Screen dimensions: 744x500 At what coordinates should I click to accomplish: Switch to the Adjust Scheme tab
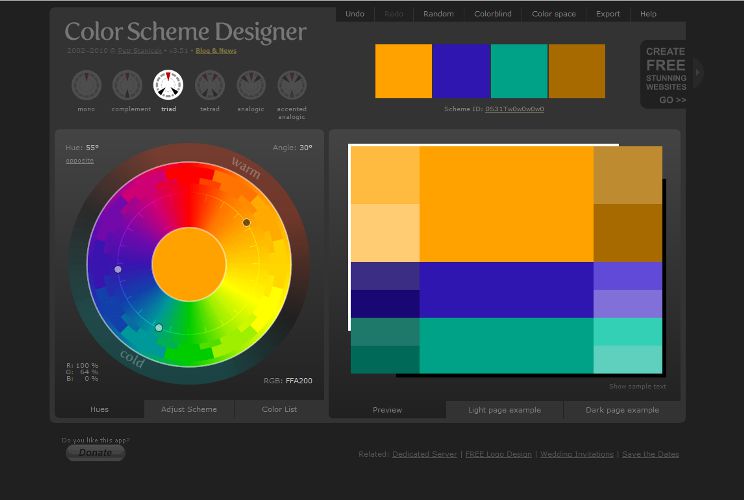189,409
